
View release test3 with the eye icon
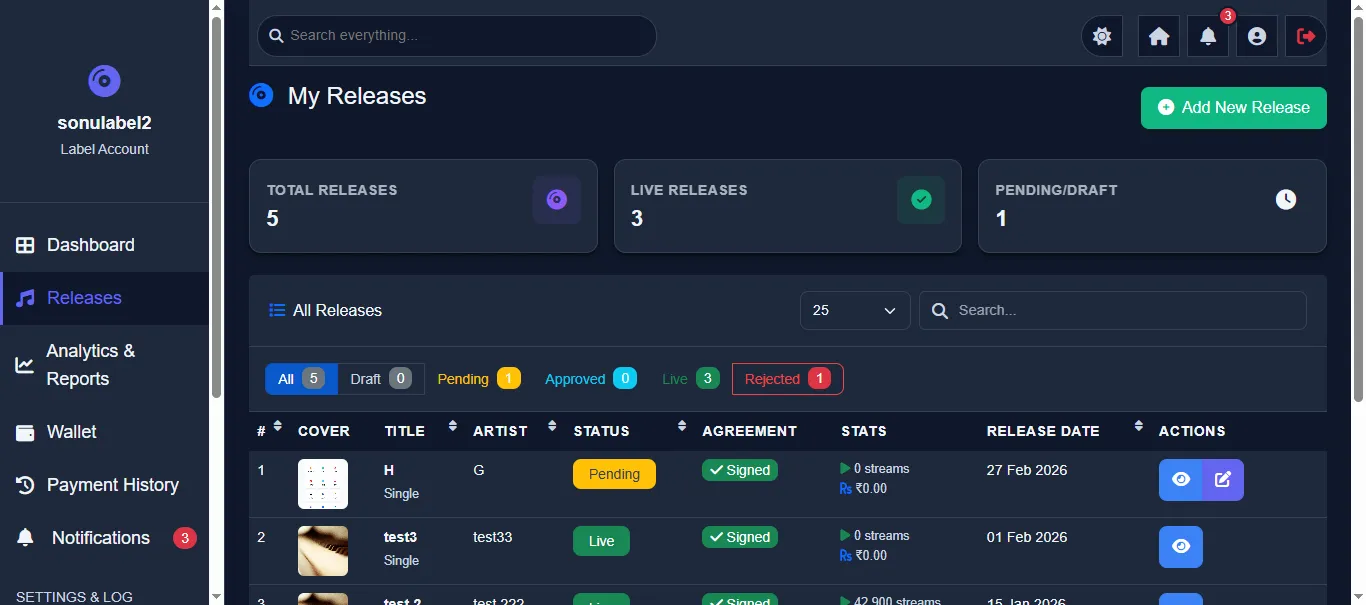click(1181, 547)
